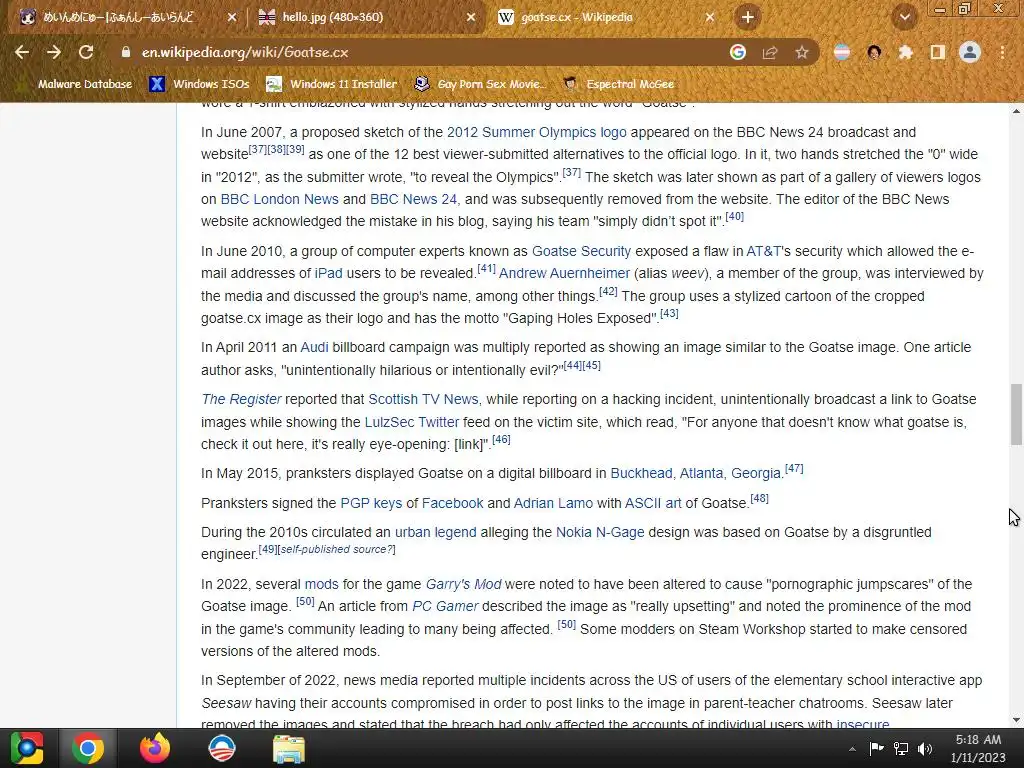Click the page's vertical scrollbar thumb
1024x768 pixels.
(x=1016, y=414)
